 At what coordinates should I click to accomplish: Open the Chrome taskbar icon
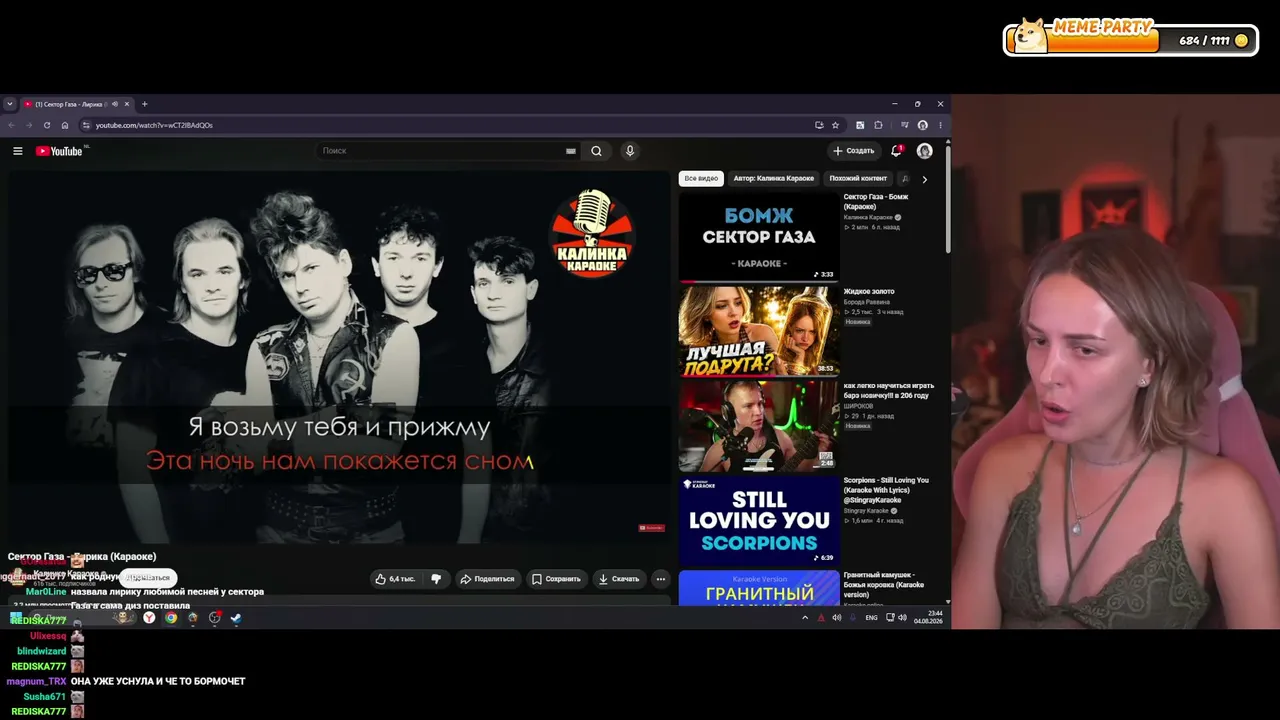click(171, 618)
